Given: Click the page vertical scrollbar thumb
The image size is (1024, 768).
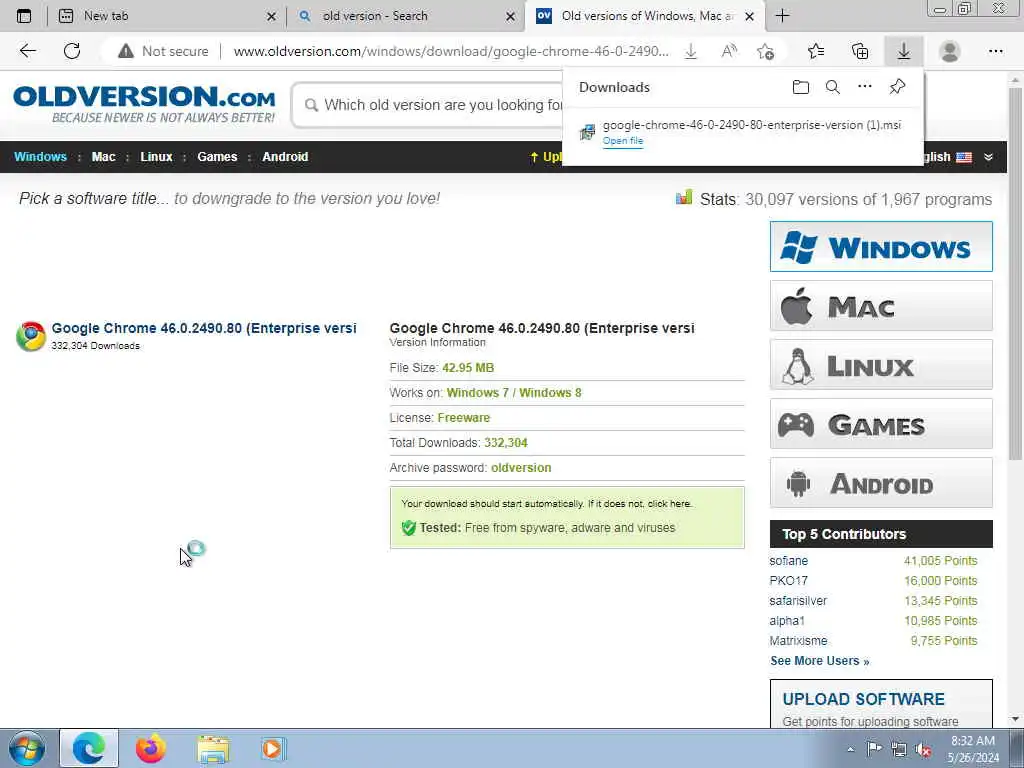Looking at the screenshot, I should tap(1015, 274).
